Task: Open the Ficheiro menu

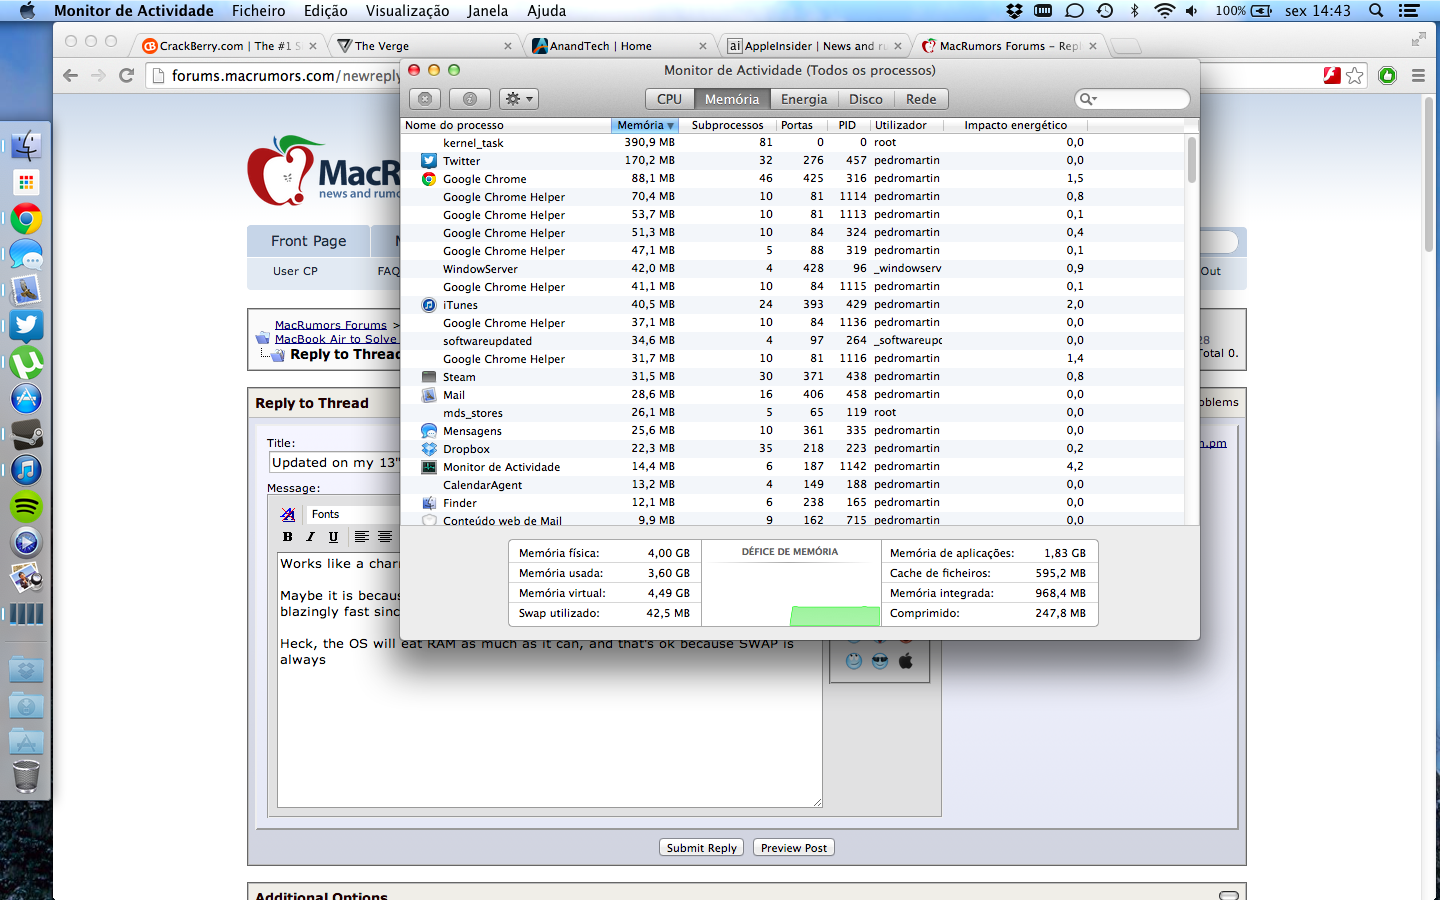Action: 258,11
